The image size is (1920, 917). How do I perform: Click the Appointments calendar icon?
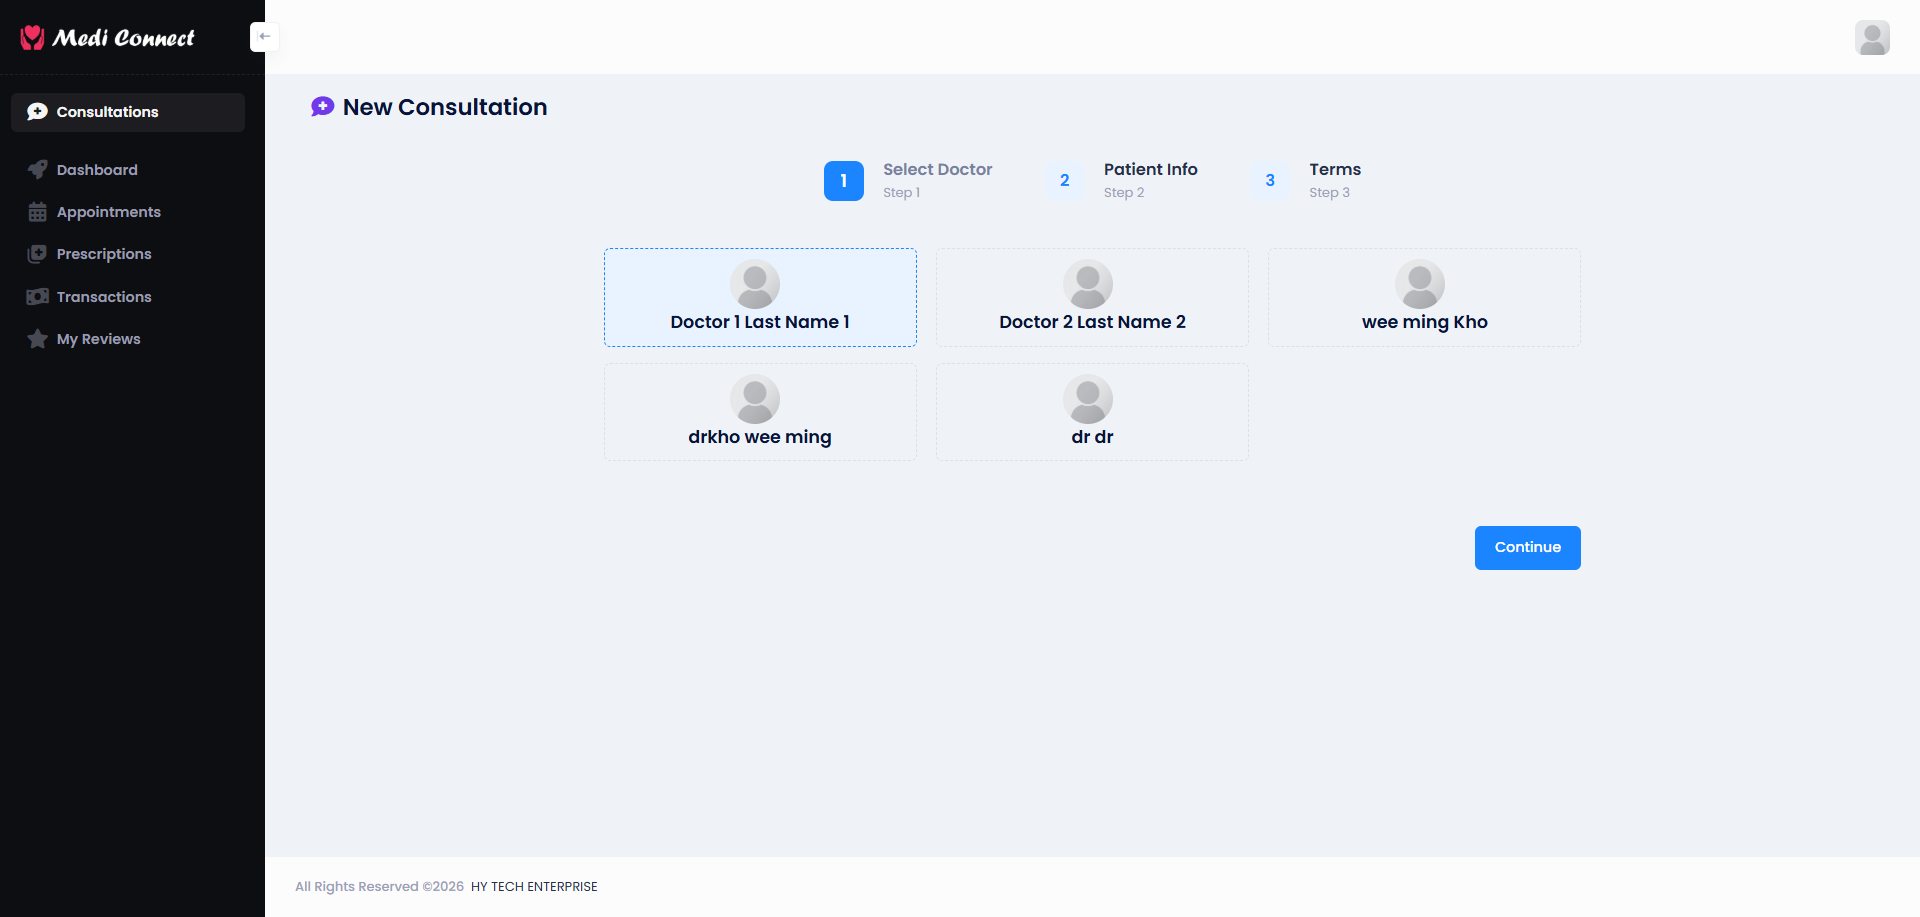[37, 212]
